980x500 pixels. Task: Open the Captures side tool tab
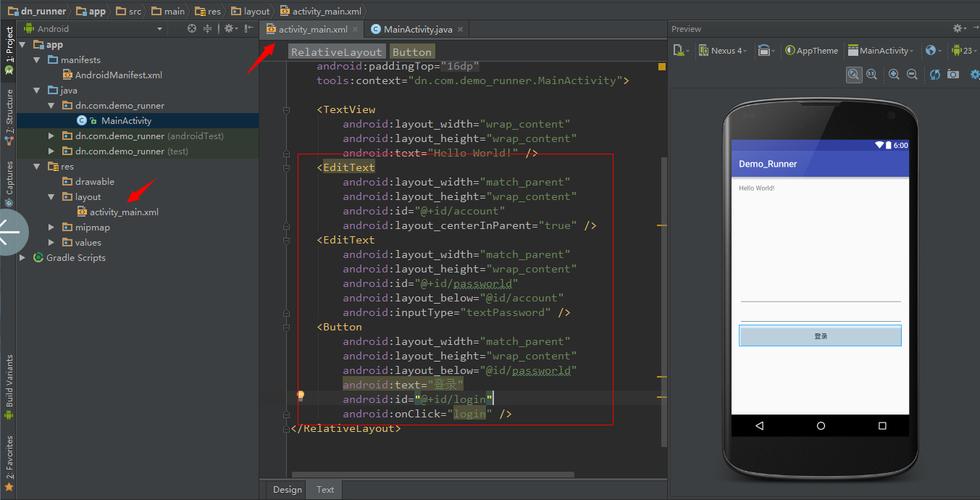tap(9, 184)
